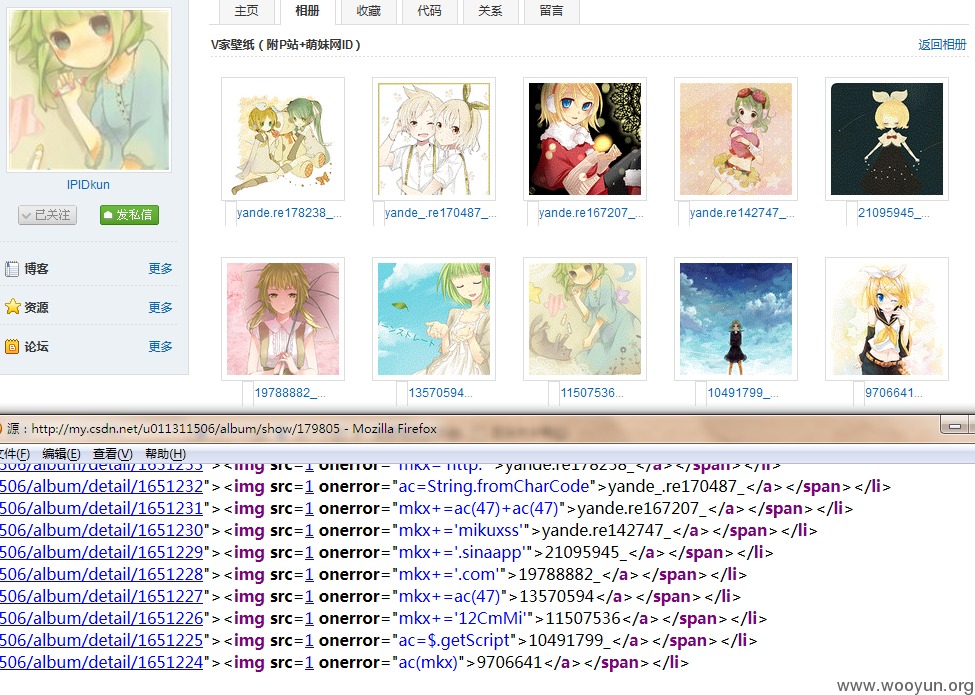Click source link album/detail/1651228
The height and width of the screenshot is (695, 975).
click(101, 574)
